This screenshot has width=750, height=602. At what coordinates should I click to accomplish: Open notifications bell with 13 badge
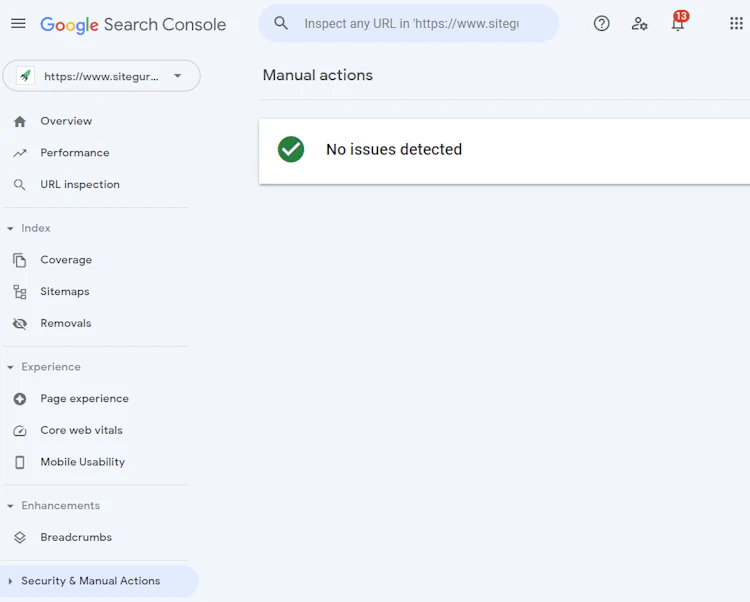coord(678,22)
